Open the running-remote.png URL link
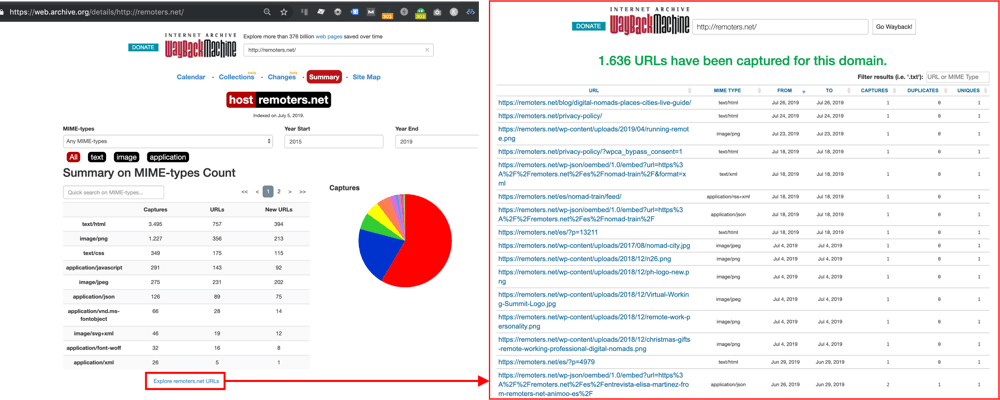The width and height of the screenshot is (1000, 400). point(594,133)
